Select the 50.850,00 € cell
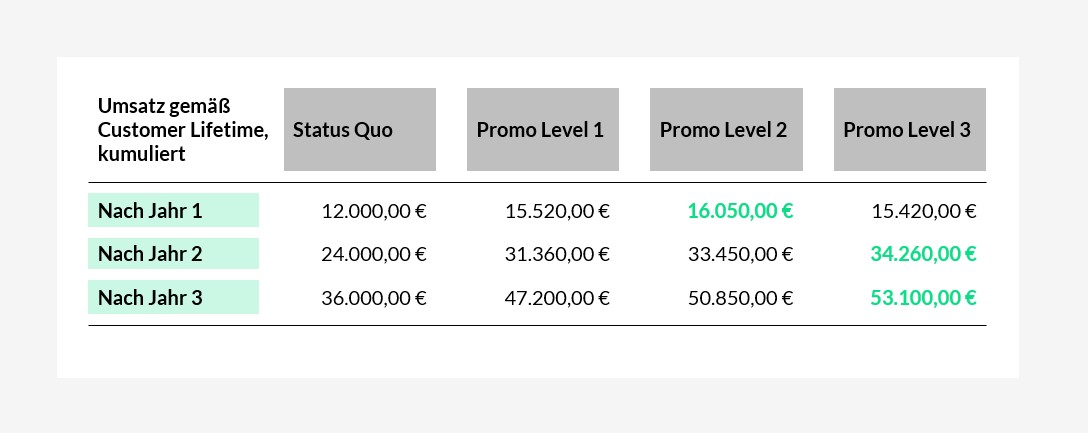The width and height of the screenshot is (1088, 433). pyautogui.click(x=740, y=298)
